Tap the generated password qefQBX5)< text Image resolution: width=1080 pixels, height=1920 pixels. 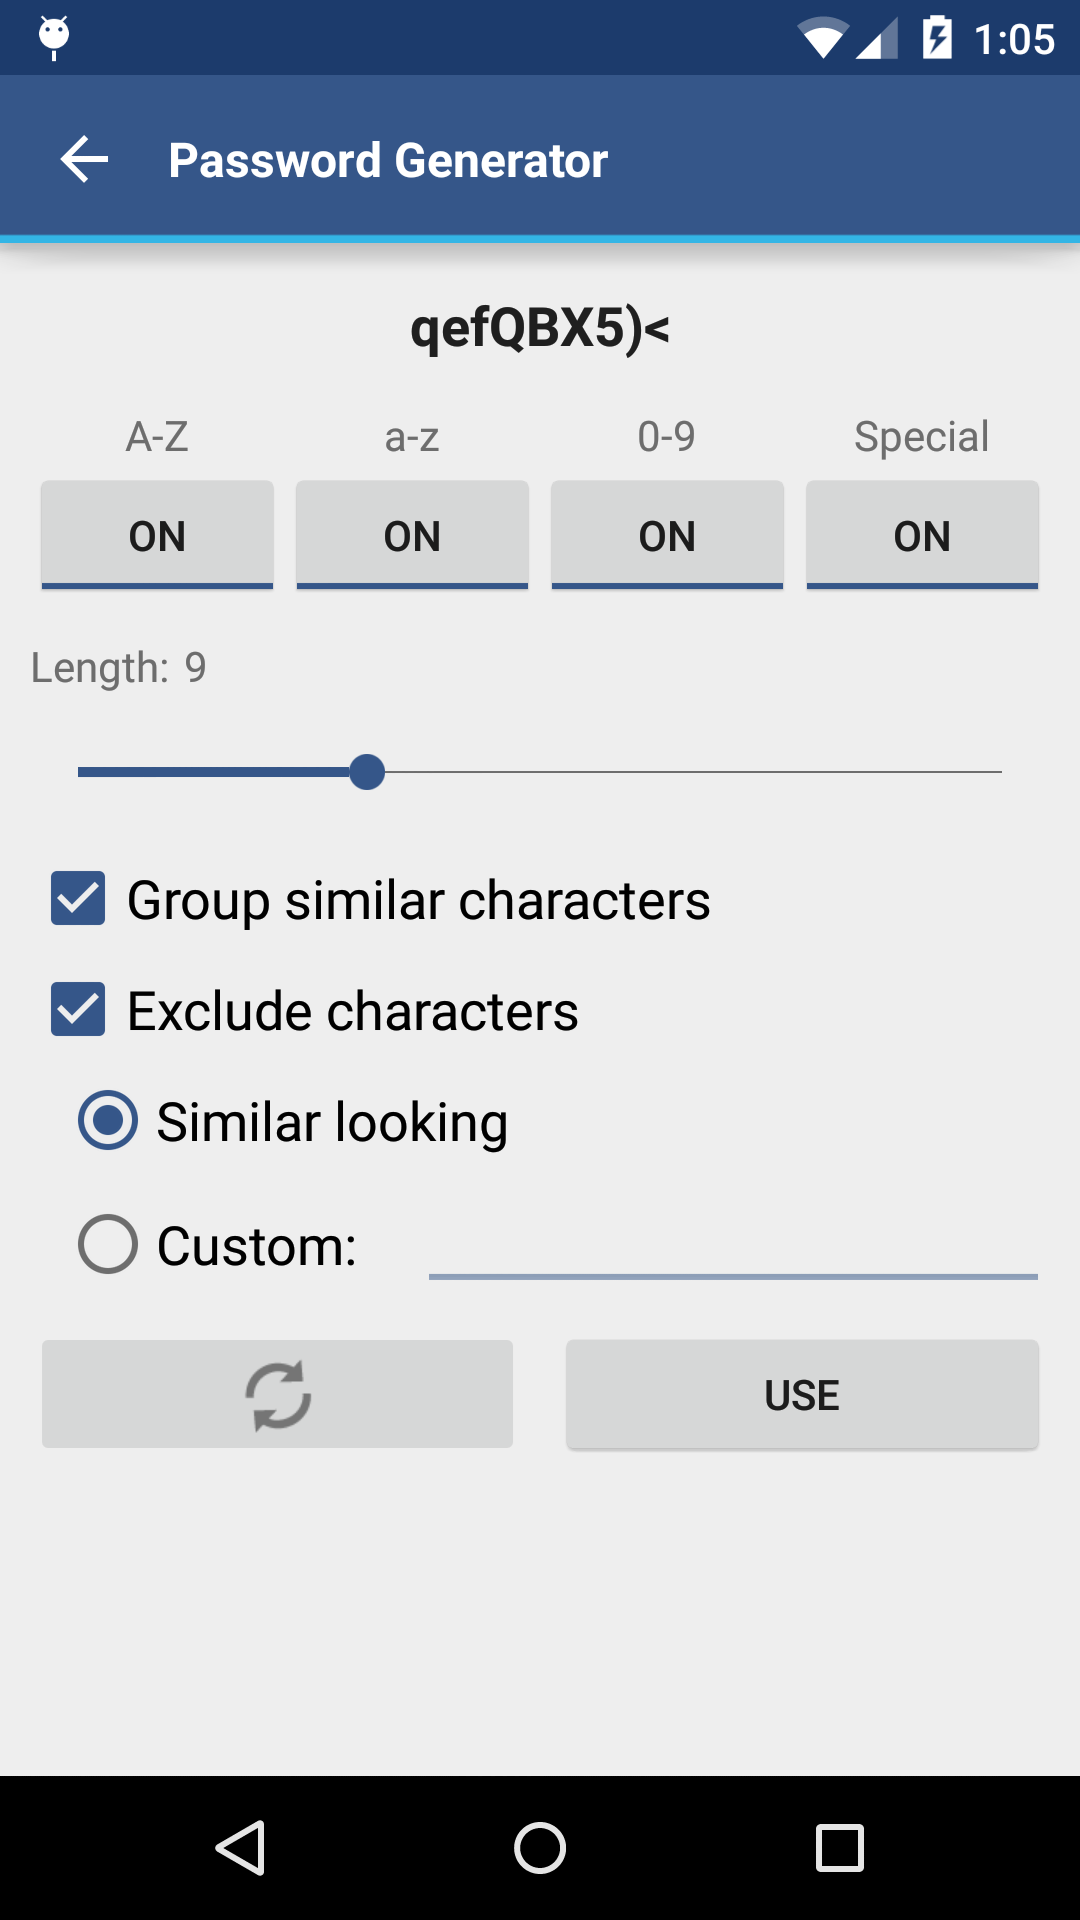click(540, 328)
